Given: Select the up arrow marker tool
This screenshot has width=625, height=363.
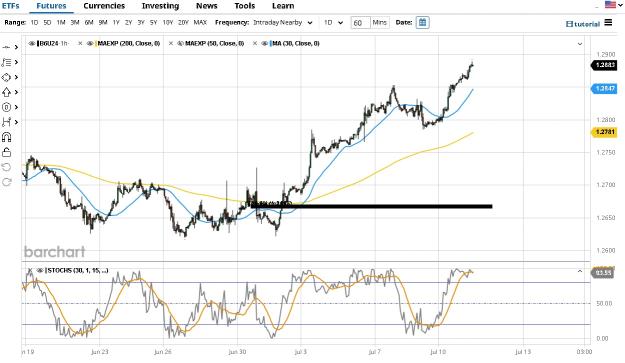Looking at the screenshot, I should (6, 92).
